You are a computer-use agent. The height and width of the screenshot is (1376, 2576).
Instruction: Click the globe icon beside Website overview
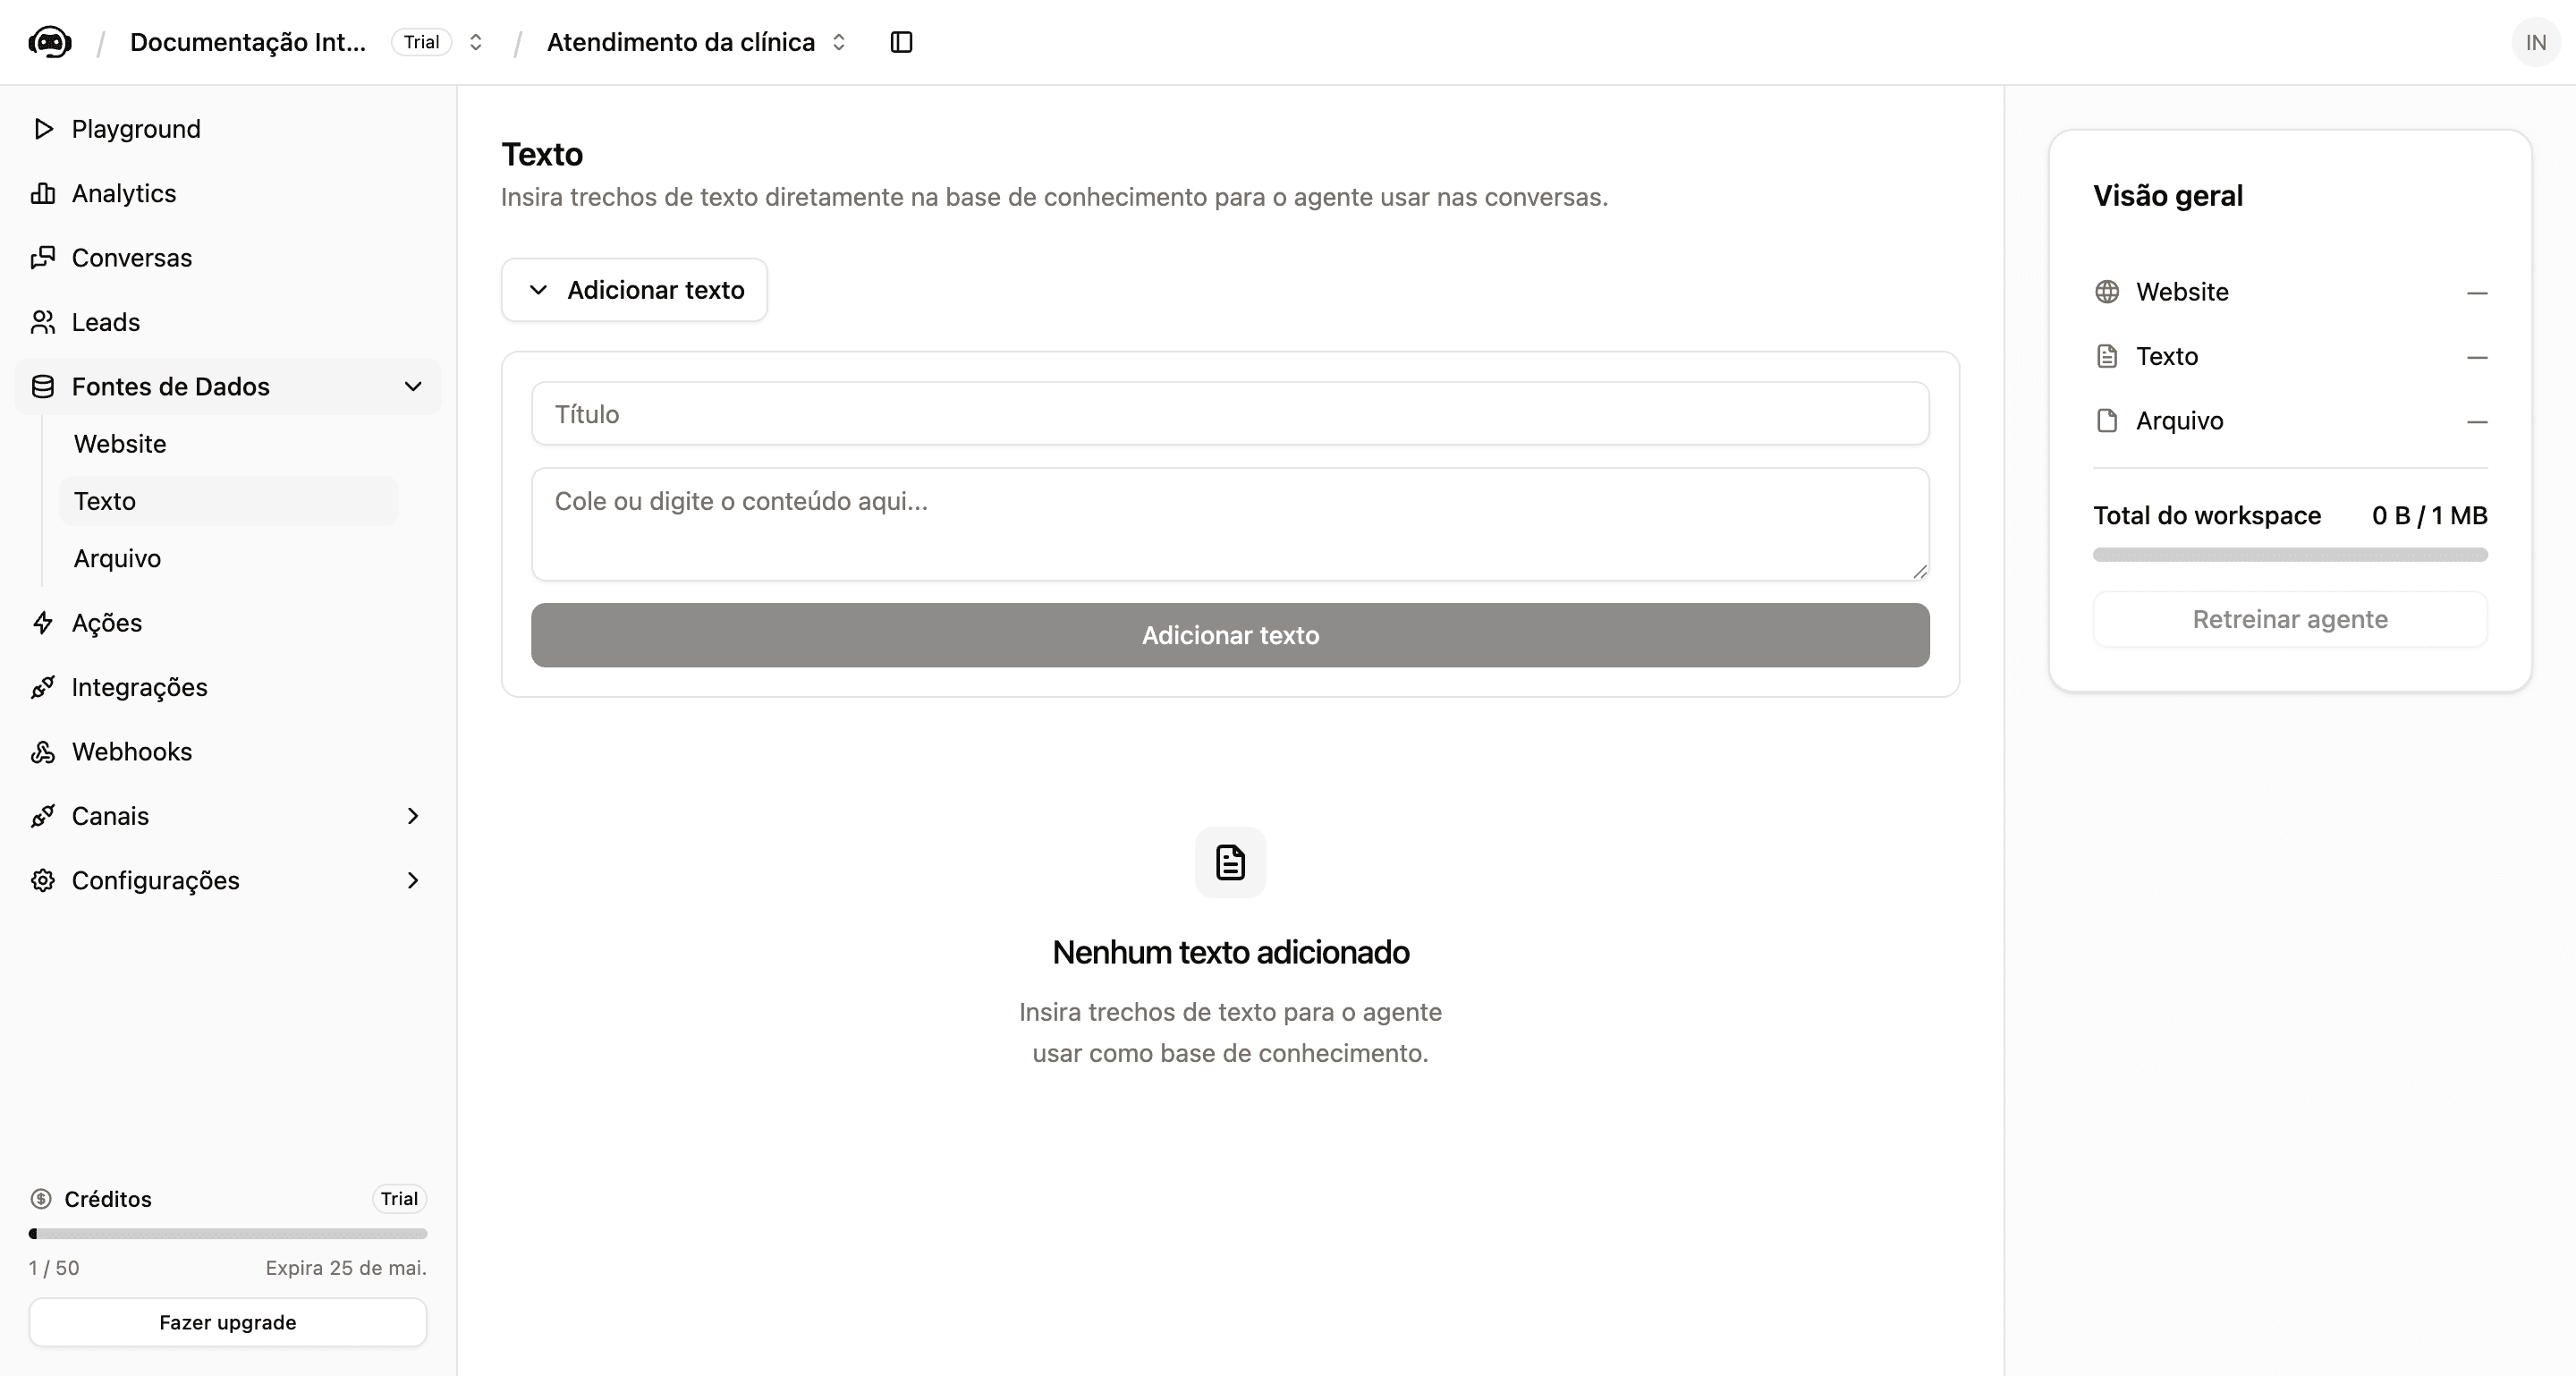(x=2107, y=292)
